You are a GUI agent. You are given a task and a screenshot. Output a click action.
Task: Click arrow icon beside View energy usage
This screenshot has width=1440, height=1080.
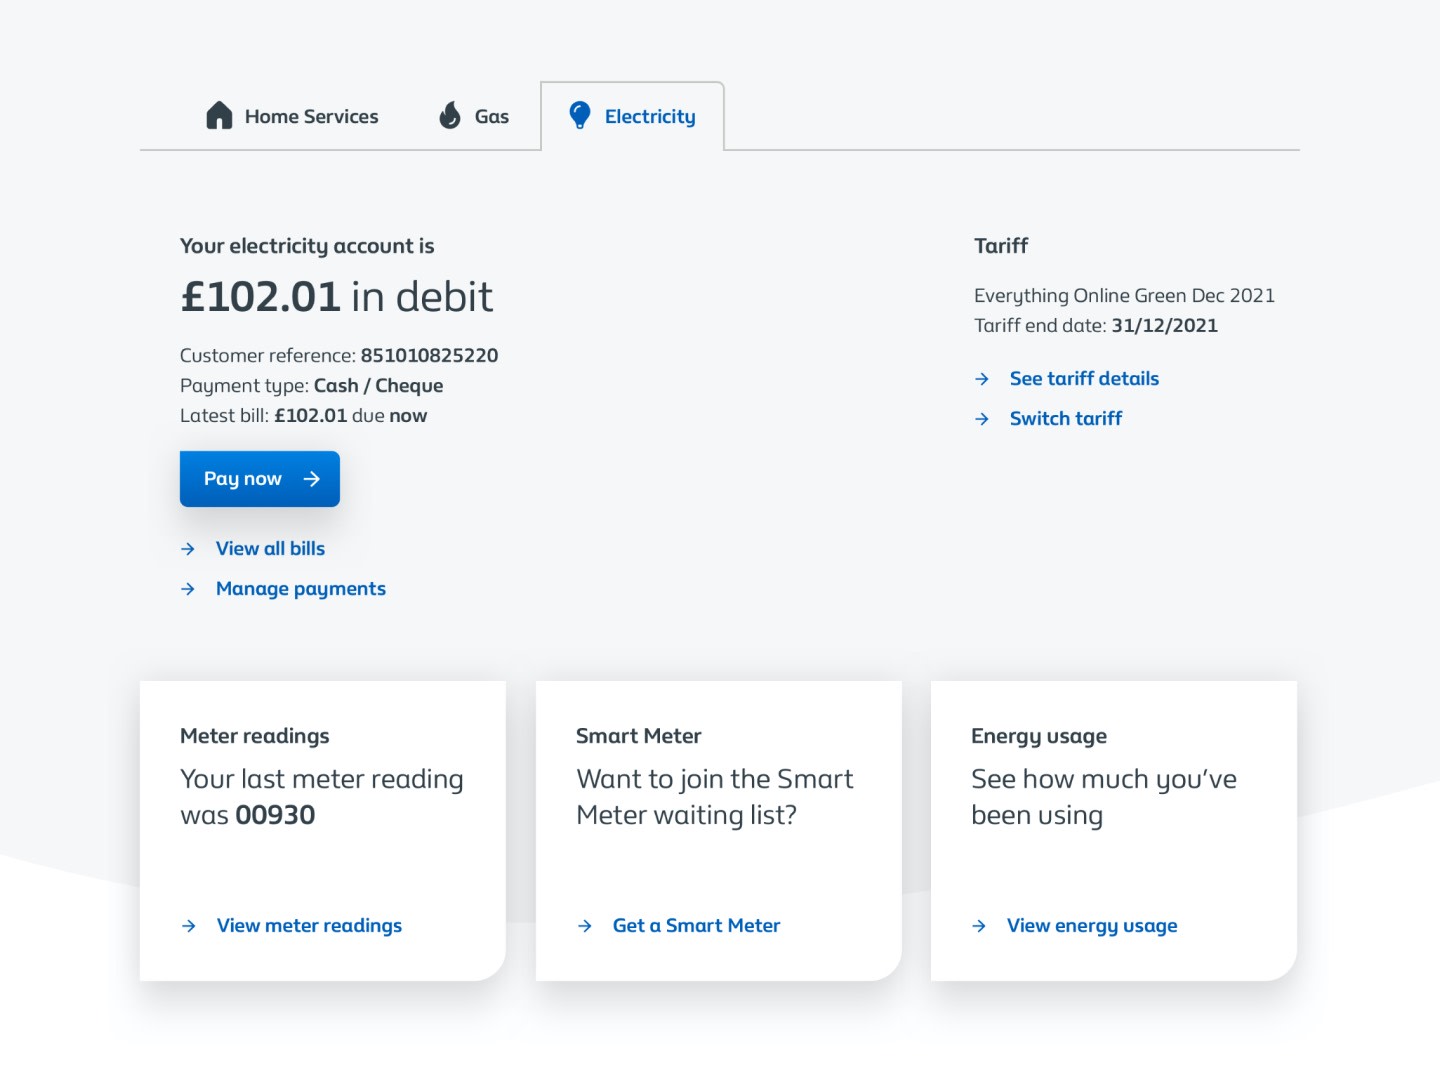pos(979,926)
